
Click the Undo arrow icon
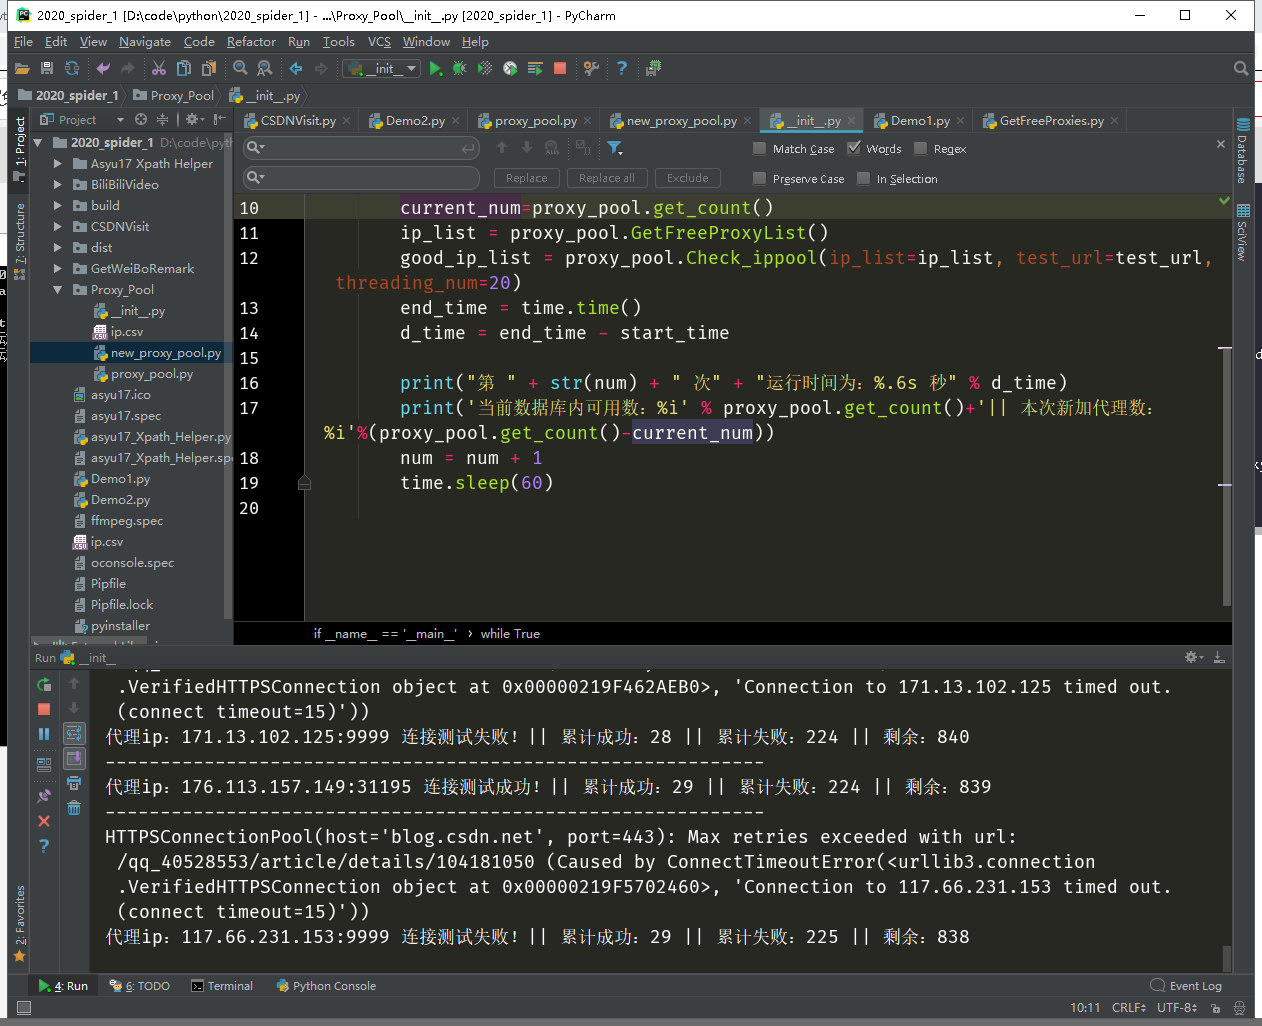[x=103, y=69]
